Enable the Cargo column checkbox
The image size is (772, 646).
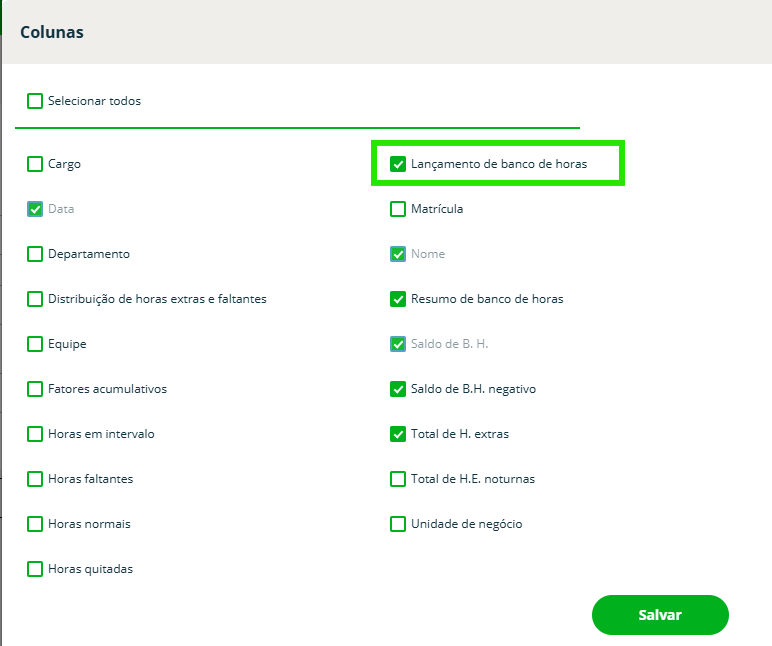35,164
